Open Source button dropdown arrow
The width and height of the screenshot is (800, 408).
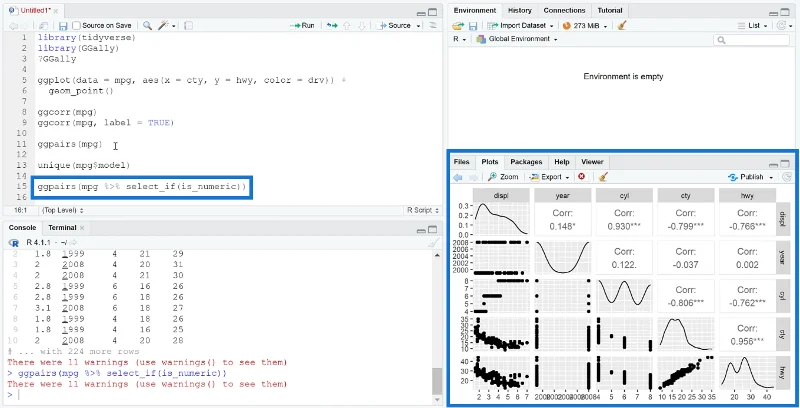point(419,26)
